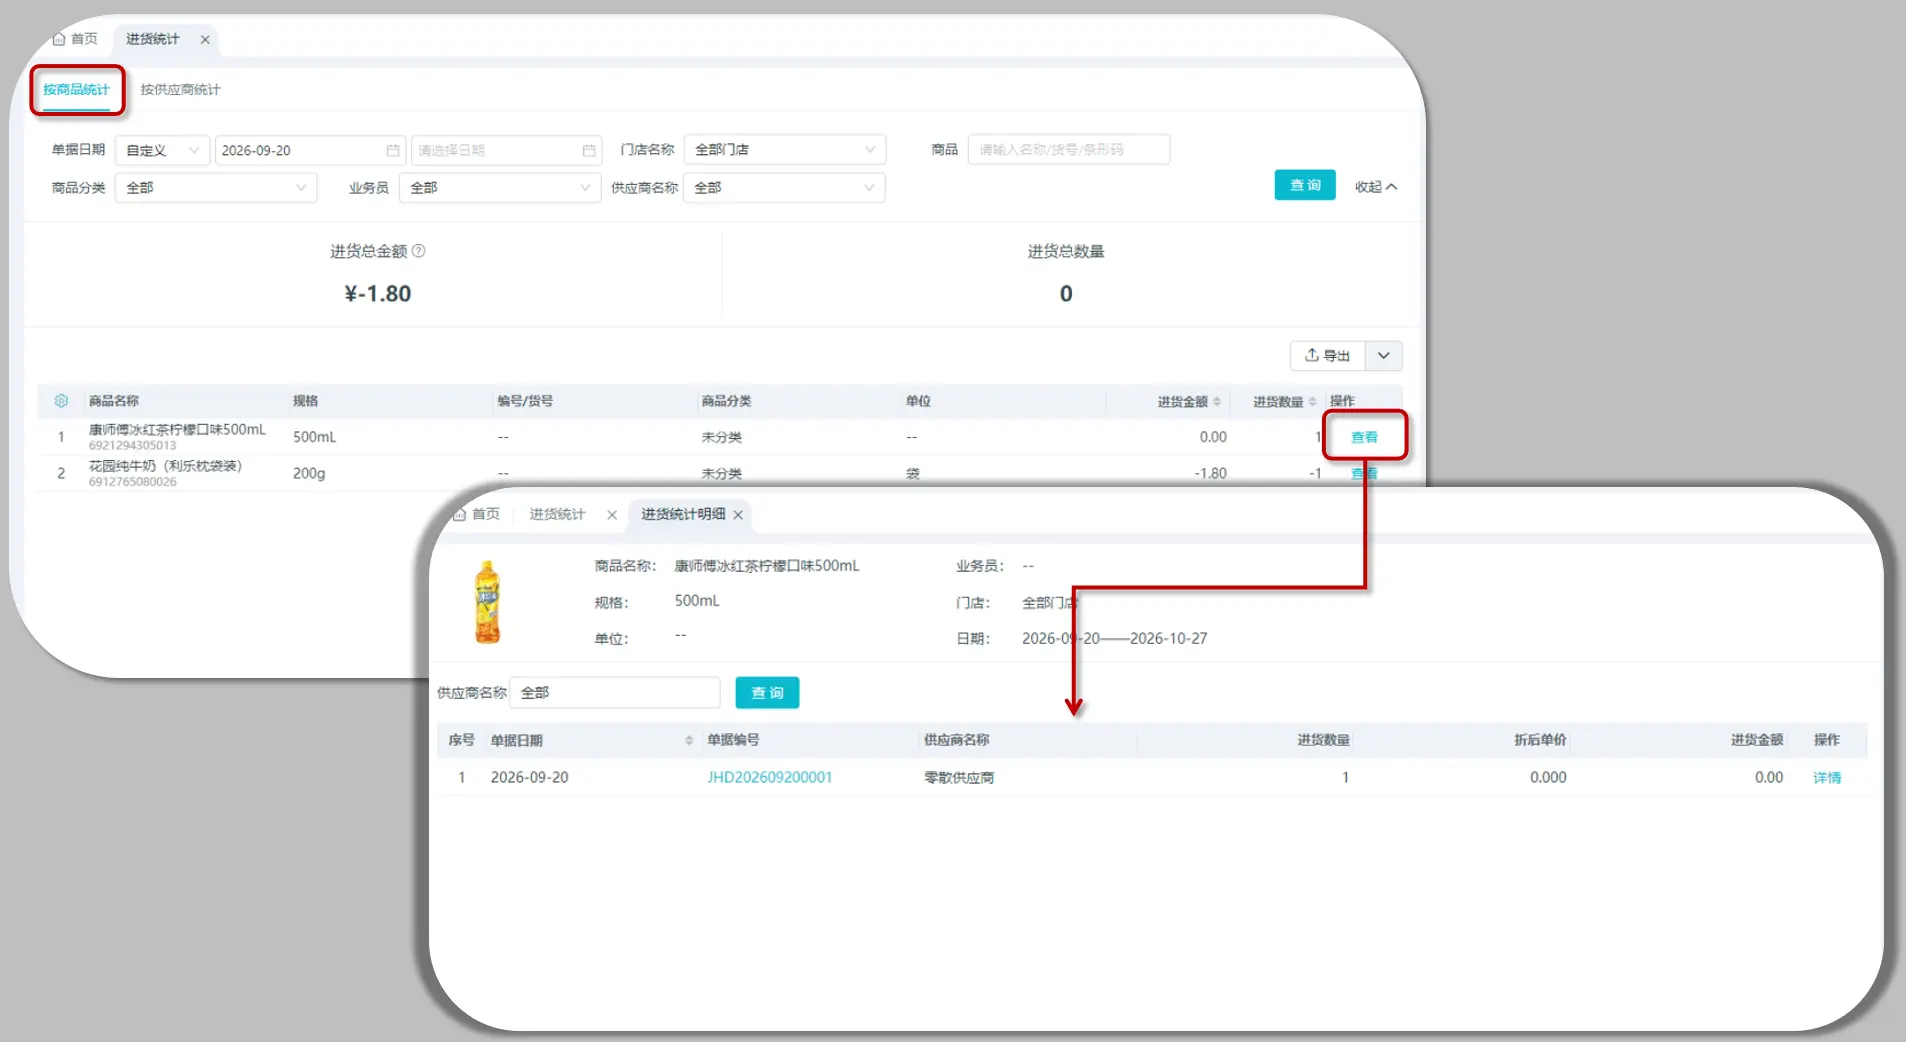Click the 康师傅冰红茶 product bottle thumbnail
1906x1042 pixels.
pos(487,602)
